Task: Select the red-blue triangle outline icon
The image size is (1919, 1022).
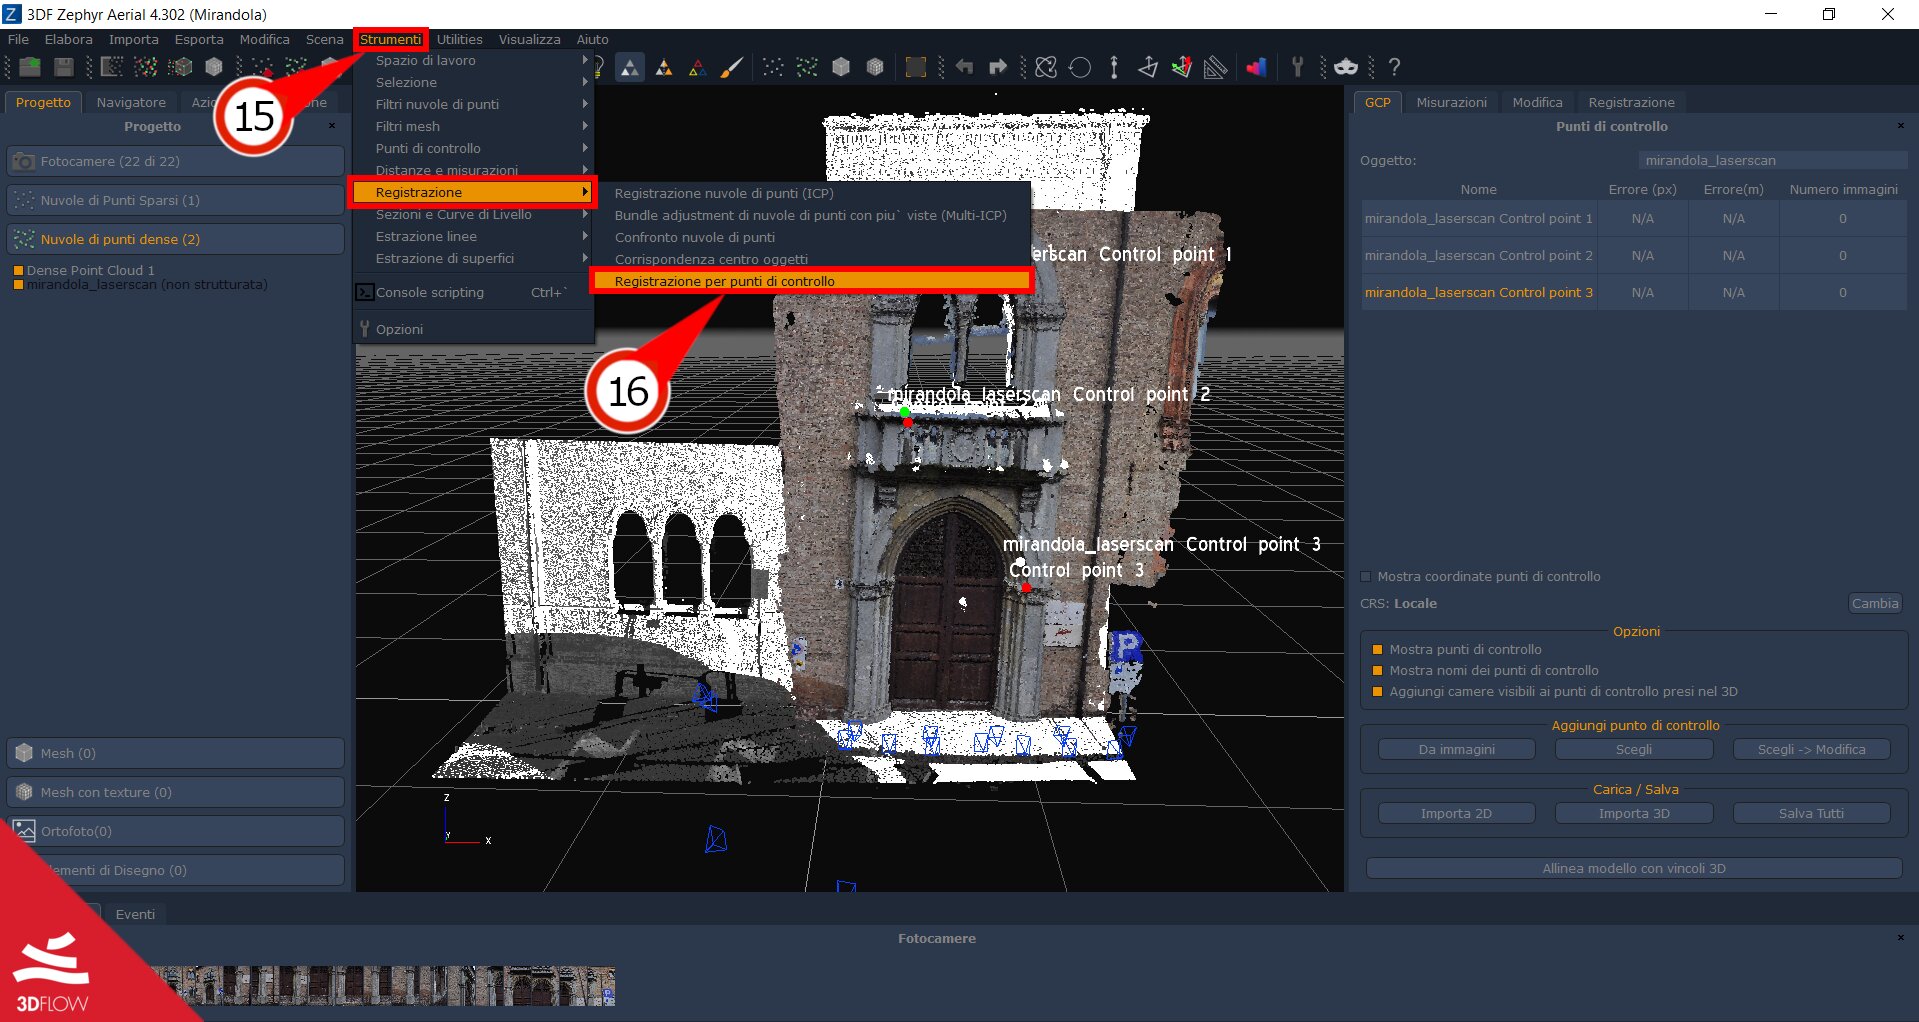Action: click(x=698, y=67)
